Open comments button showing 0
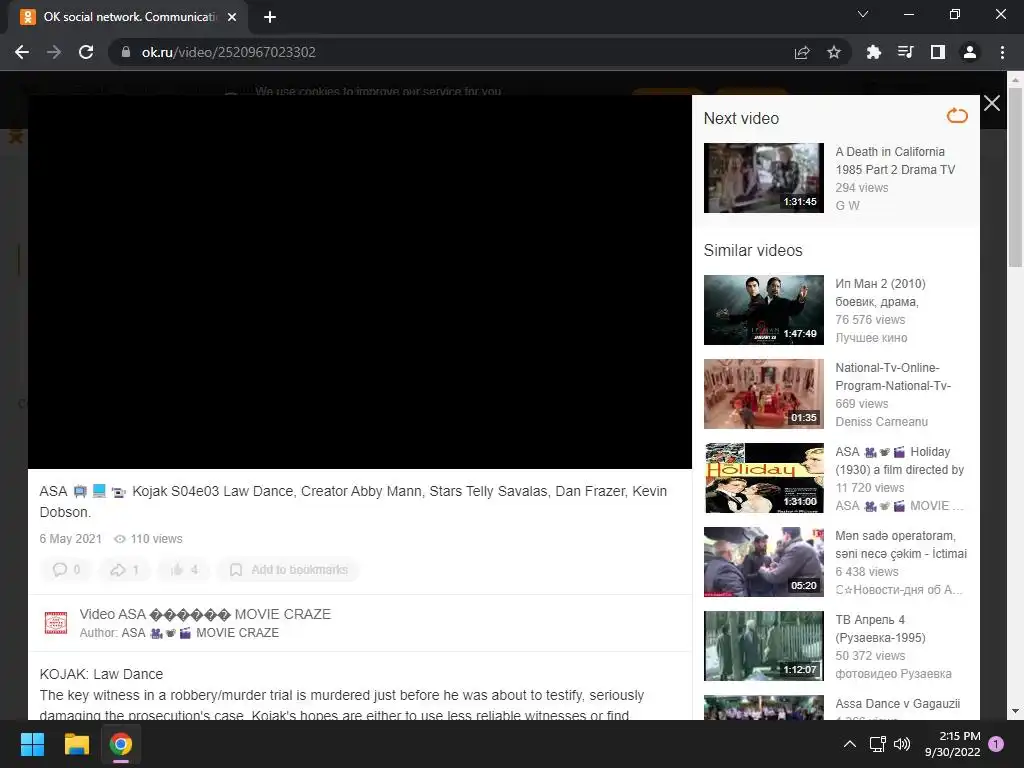Image resolution: width=1024 pixels, height=768 pixels. click(x=67, y=569)
